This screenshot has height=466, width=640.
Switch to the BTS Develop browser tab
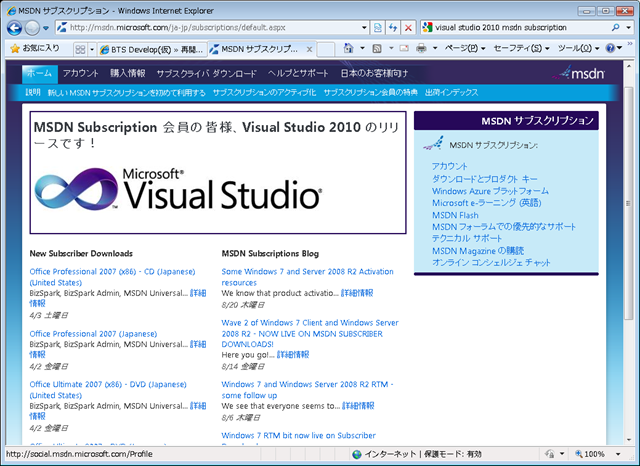pos(150,48)
